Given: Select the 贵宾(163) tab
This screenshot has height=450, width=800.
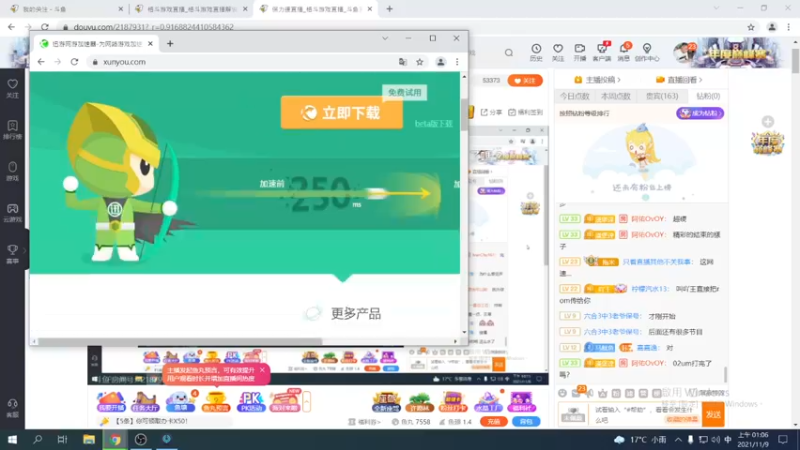Looking at the screenshot, I should click(662, 96).
